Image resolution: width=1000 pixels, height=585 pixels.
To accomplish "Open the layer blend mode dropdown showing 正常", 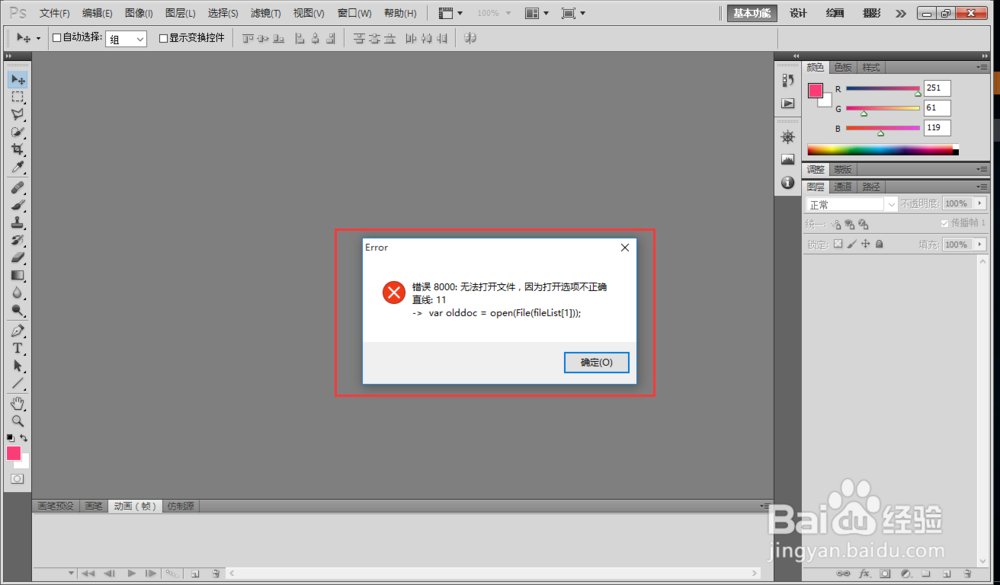I will pos(848,203).
